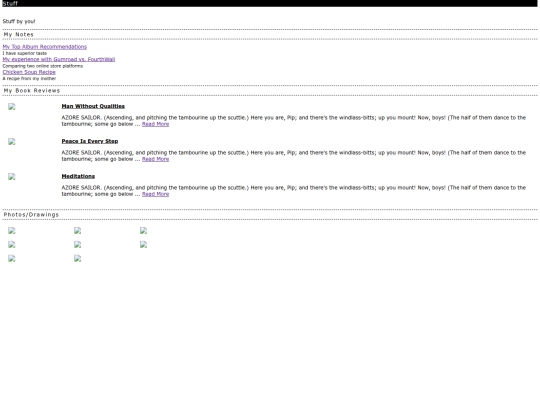Click the 'My Book Reviews' section heading
This screenshot has width=540, height=405.
pyautogui.click(x=32, y=91)
